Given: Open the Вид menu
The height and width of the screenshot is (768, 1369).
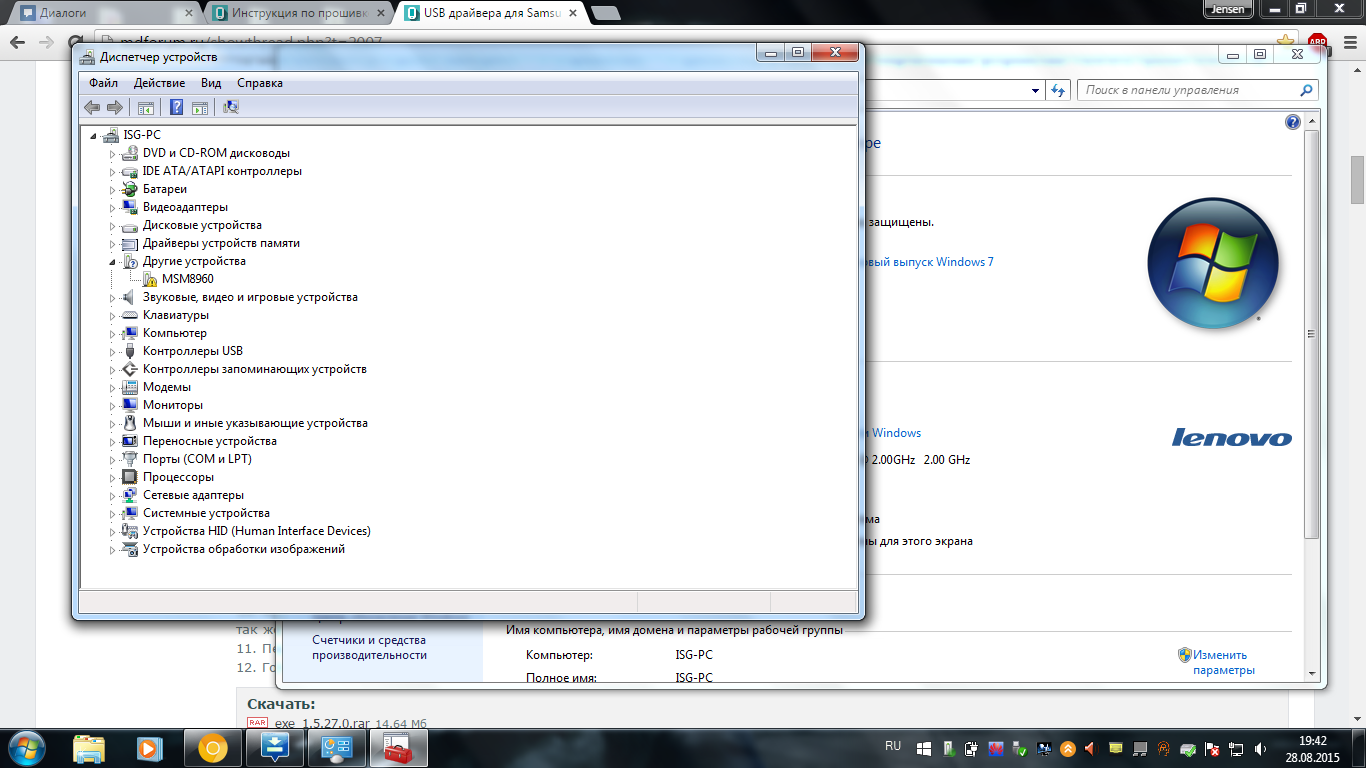Looking at the screenshot, I should tap(211, 83).
